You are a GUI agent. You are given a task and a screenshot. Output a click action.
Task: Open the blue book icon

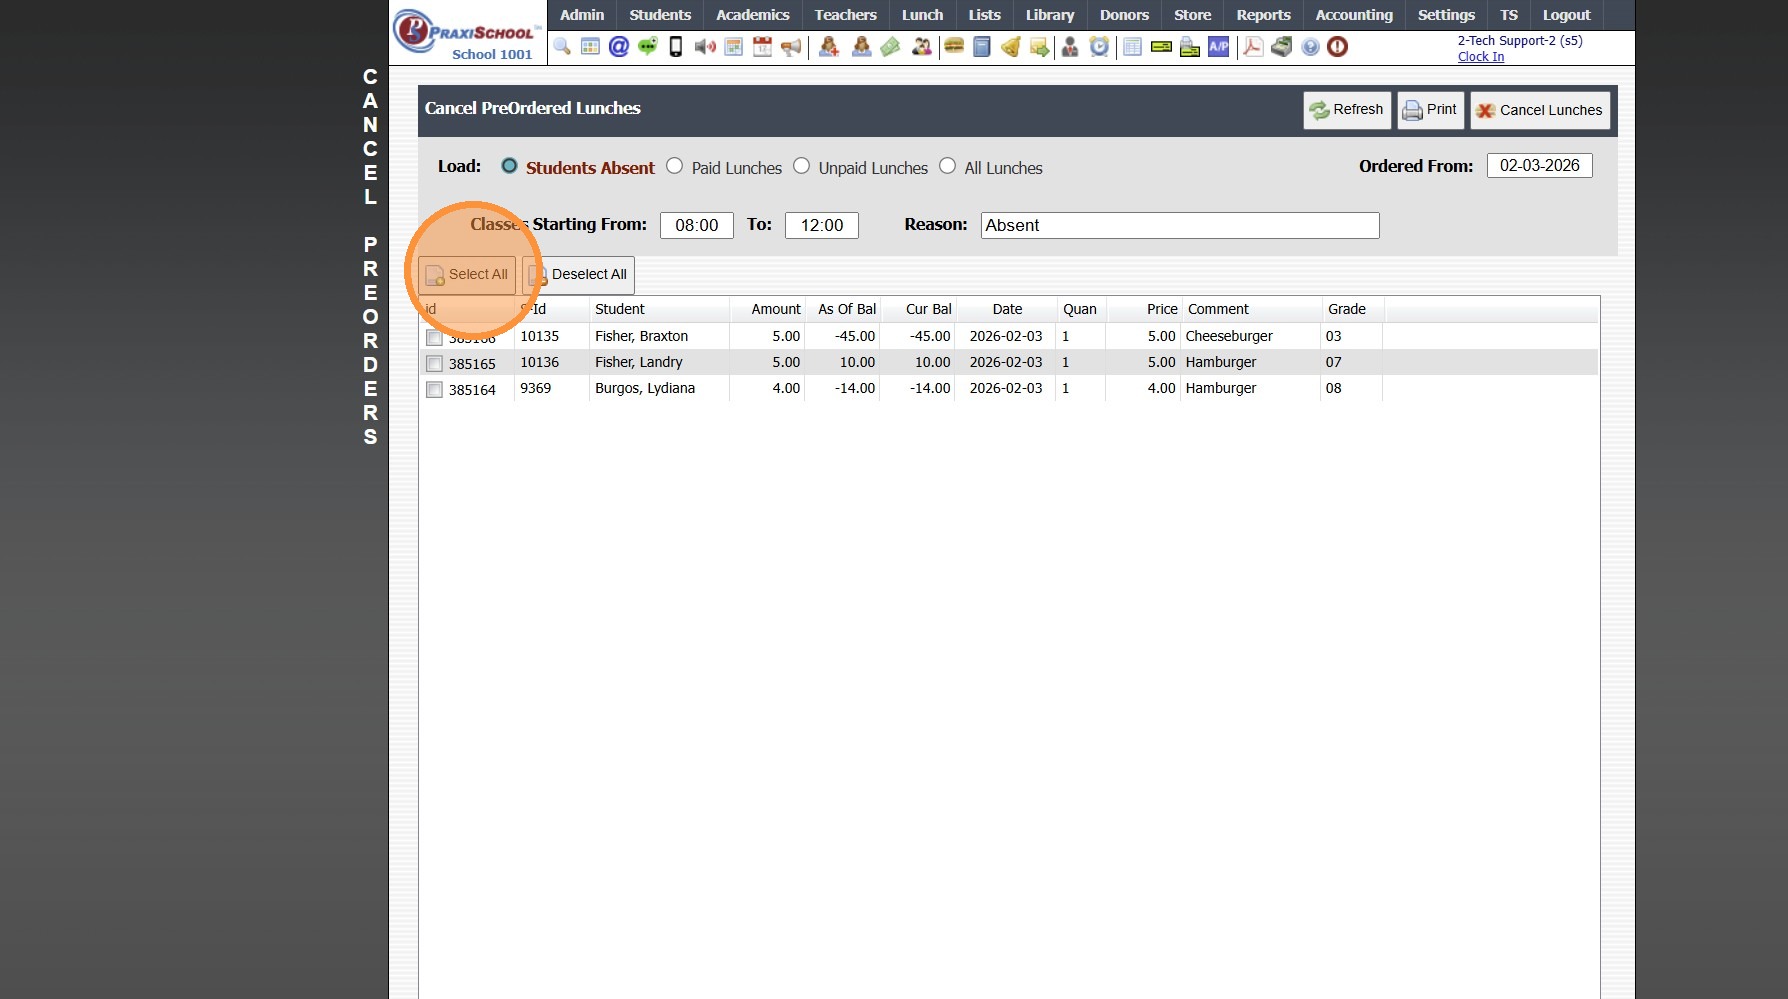click(x=982, y=47)
